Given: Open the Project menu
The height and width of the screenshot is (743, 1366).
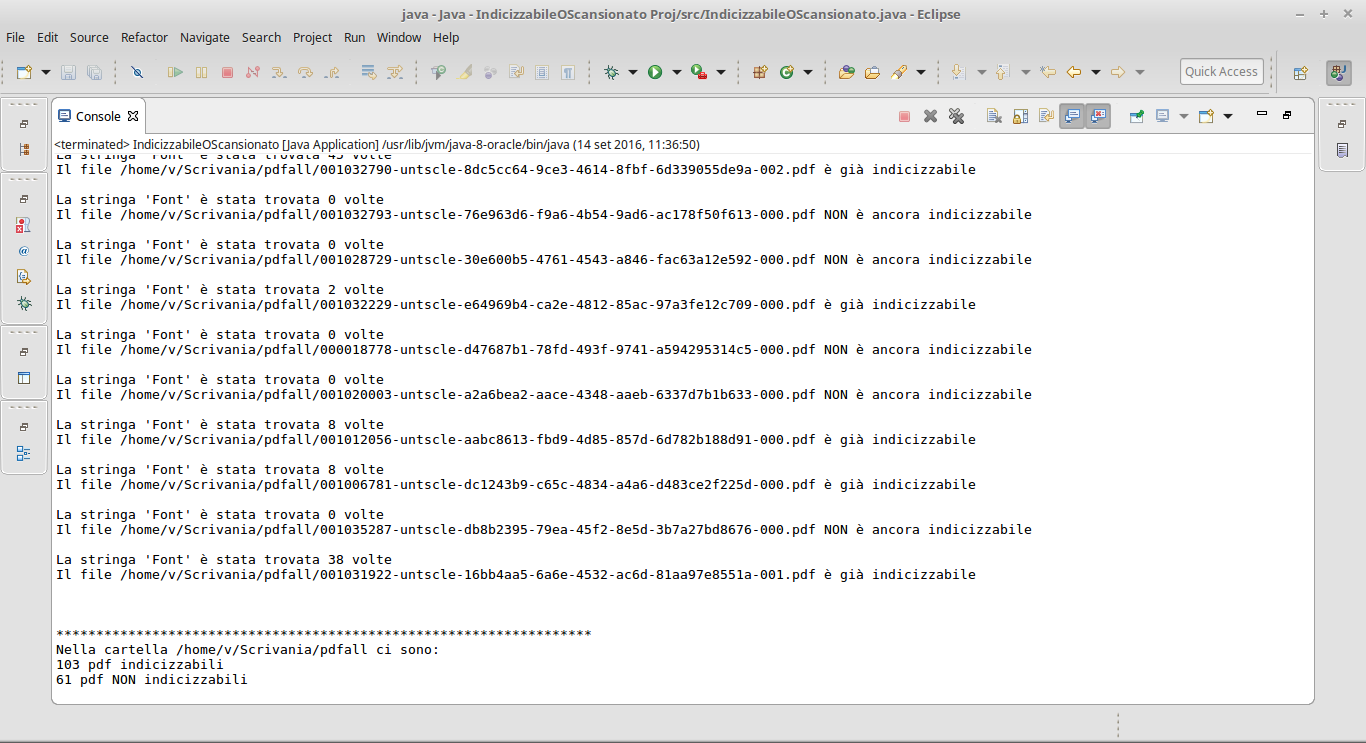Looking at the screenshot, I should (312, 37).
